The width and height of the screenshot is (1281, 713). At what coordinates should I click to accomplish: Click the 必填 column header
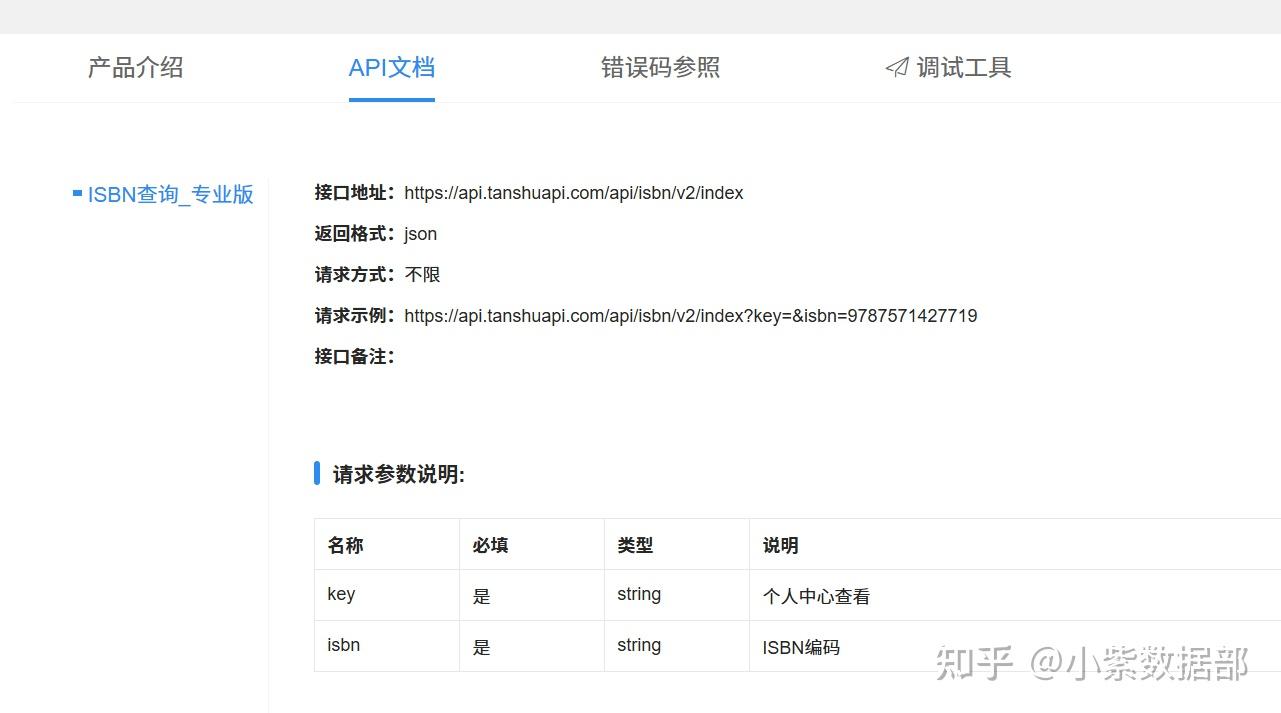tap(532, 545)
